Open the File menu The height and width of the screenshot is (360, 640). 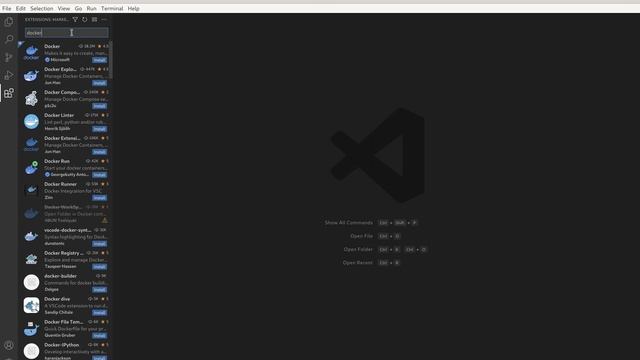[x=7, y=8]
